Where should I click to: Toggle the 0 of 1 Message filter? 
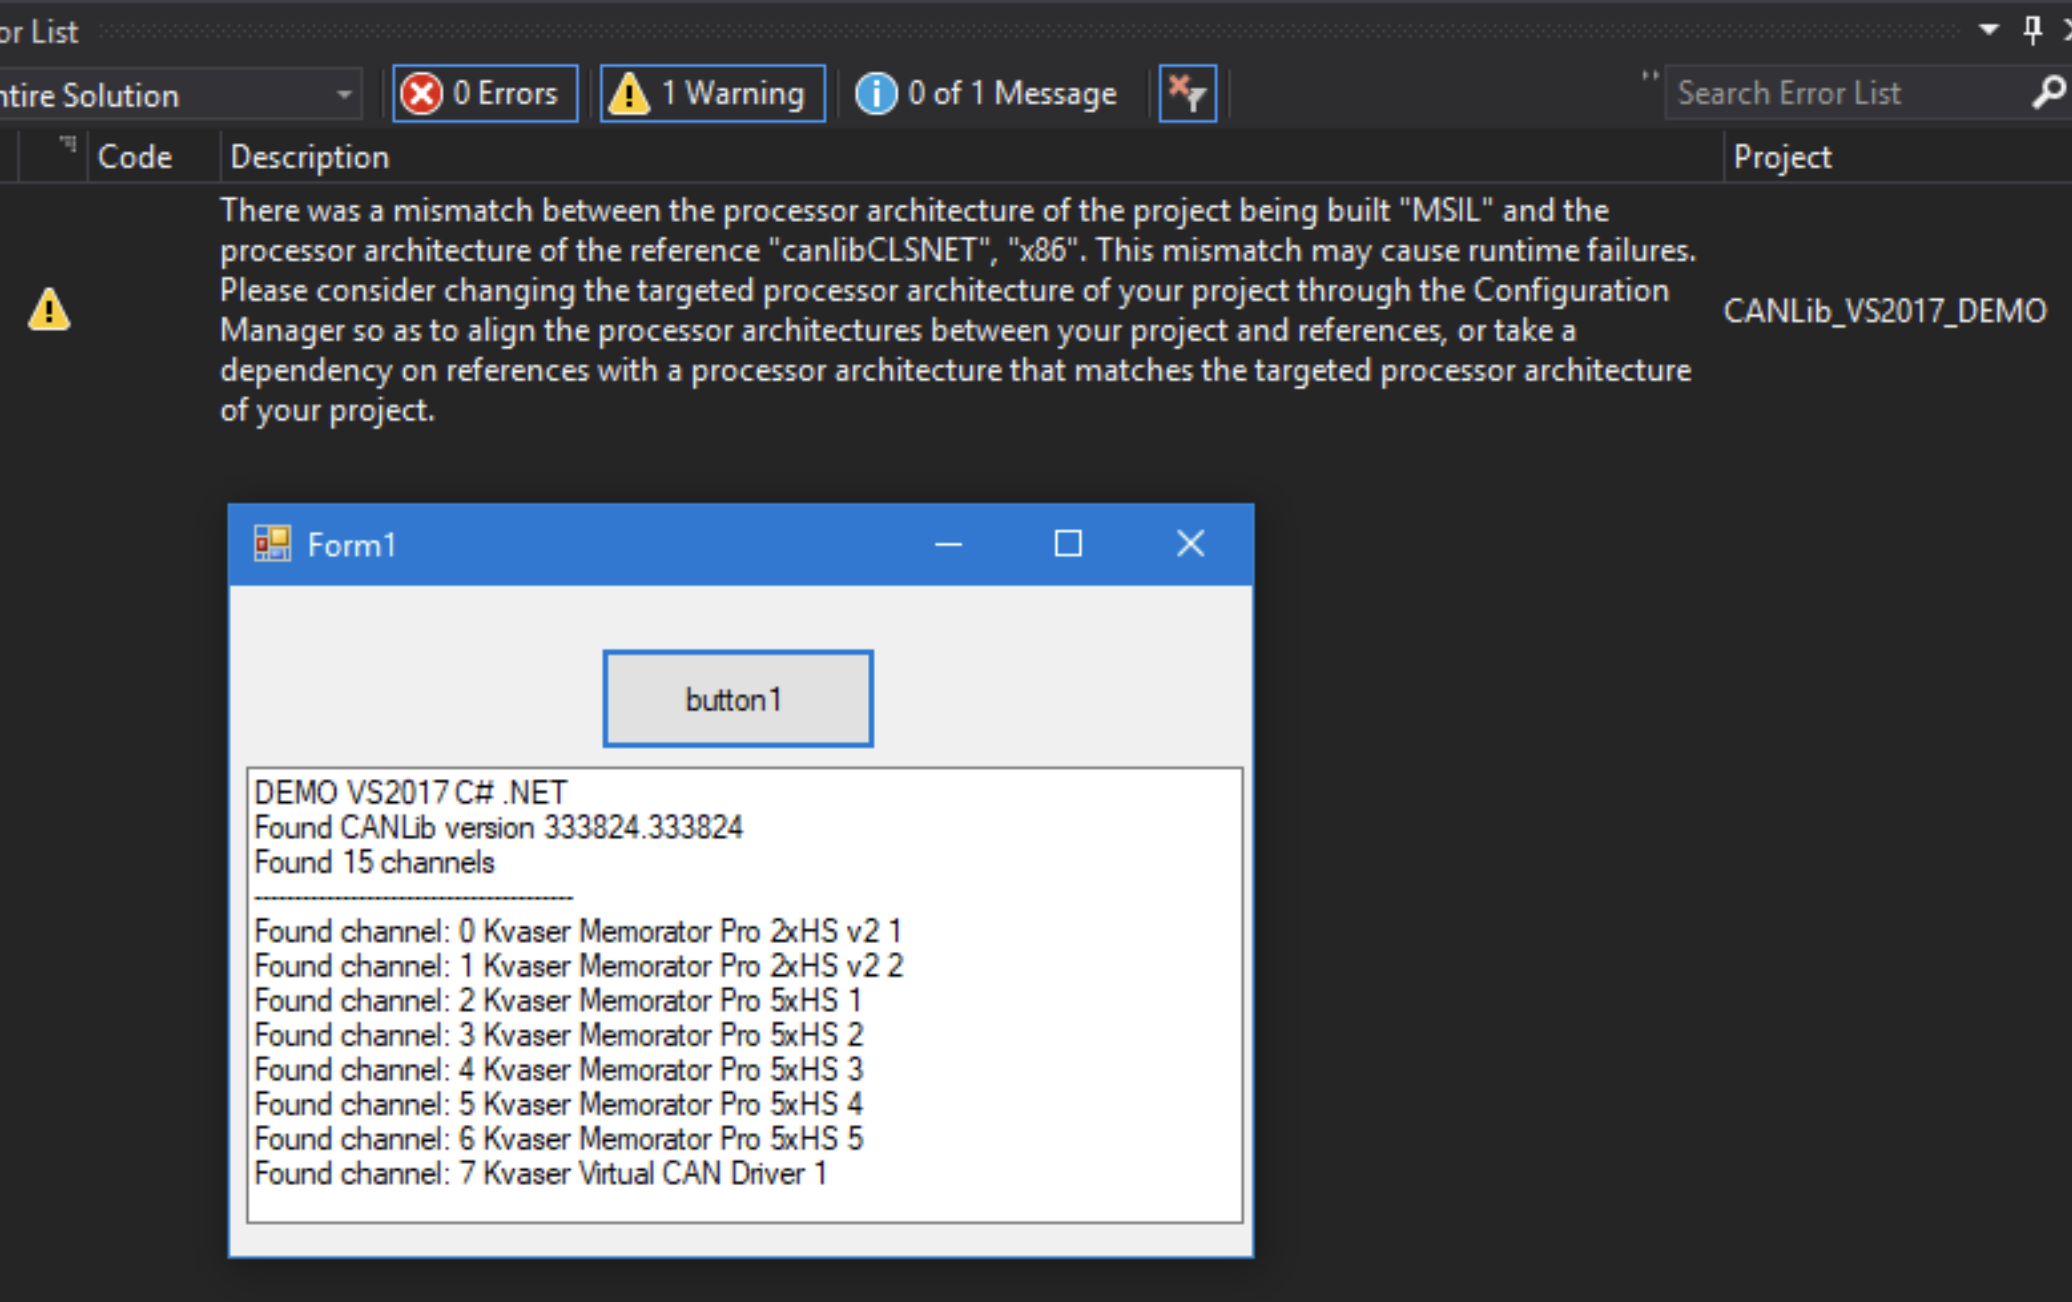click(987, 94)
